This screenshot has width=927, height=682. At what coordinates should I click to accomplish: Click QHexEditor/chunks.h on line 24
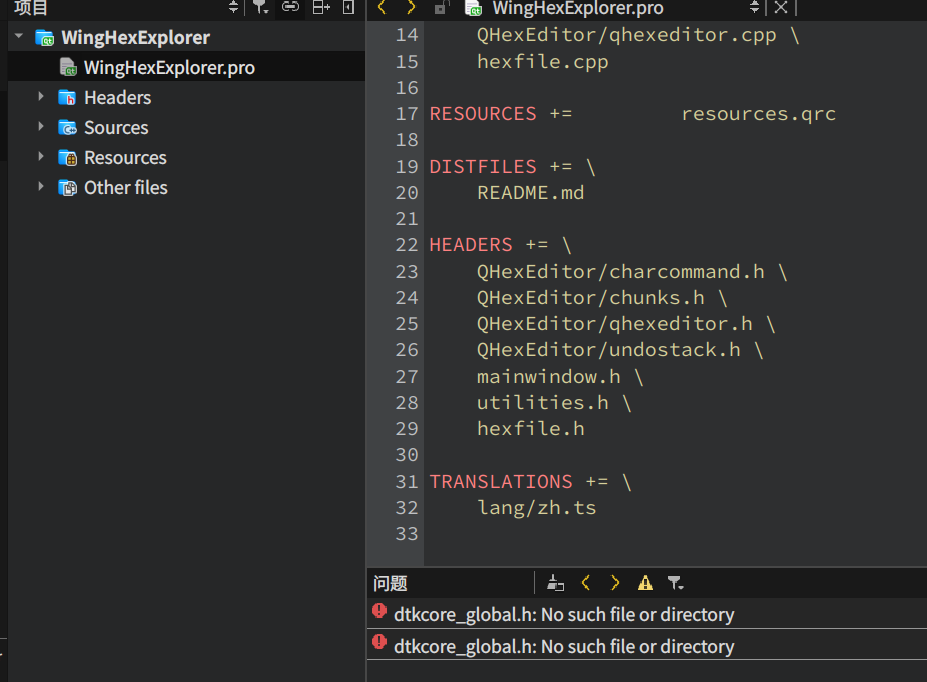[591, 297]
